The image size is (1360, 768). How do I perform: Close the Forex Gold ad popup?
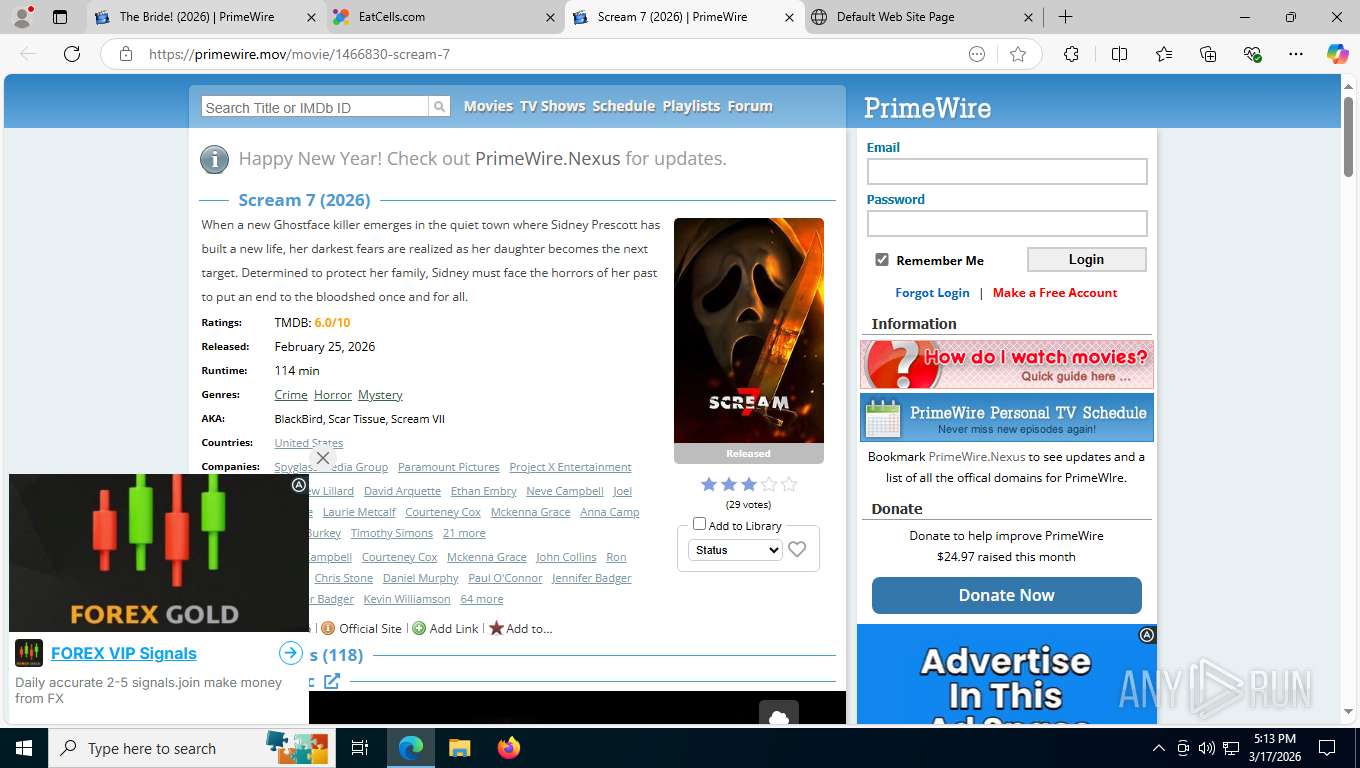322,458
